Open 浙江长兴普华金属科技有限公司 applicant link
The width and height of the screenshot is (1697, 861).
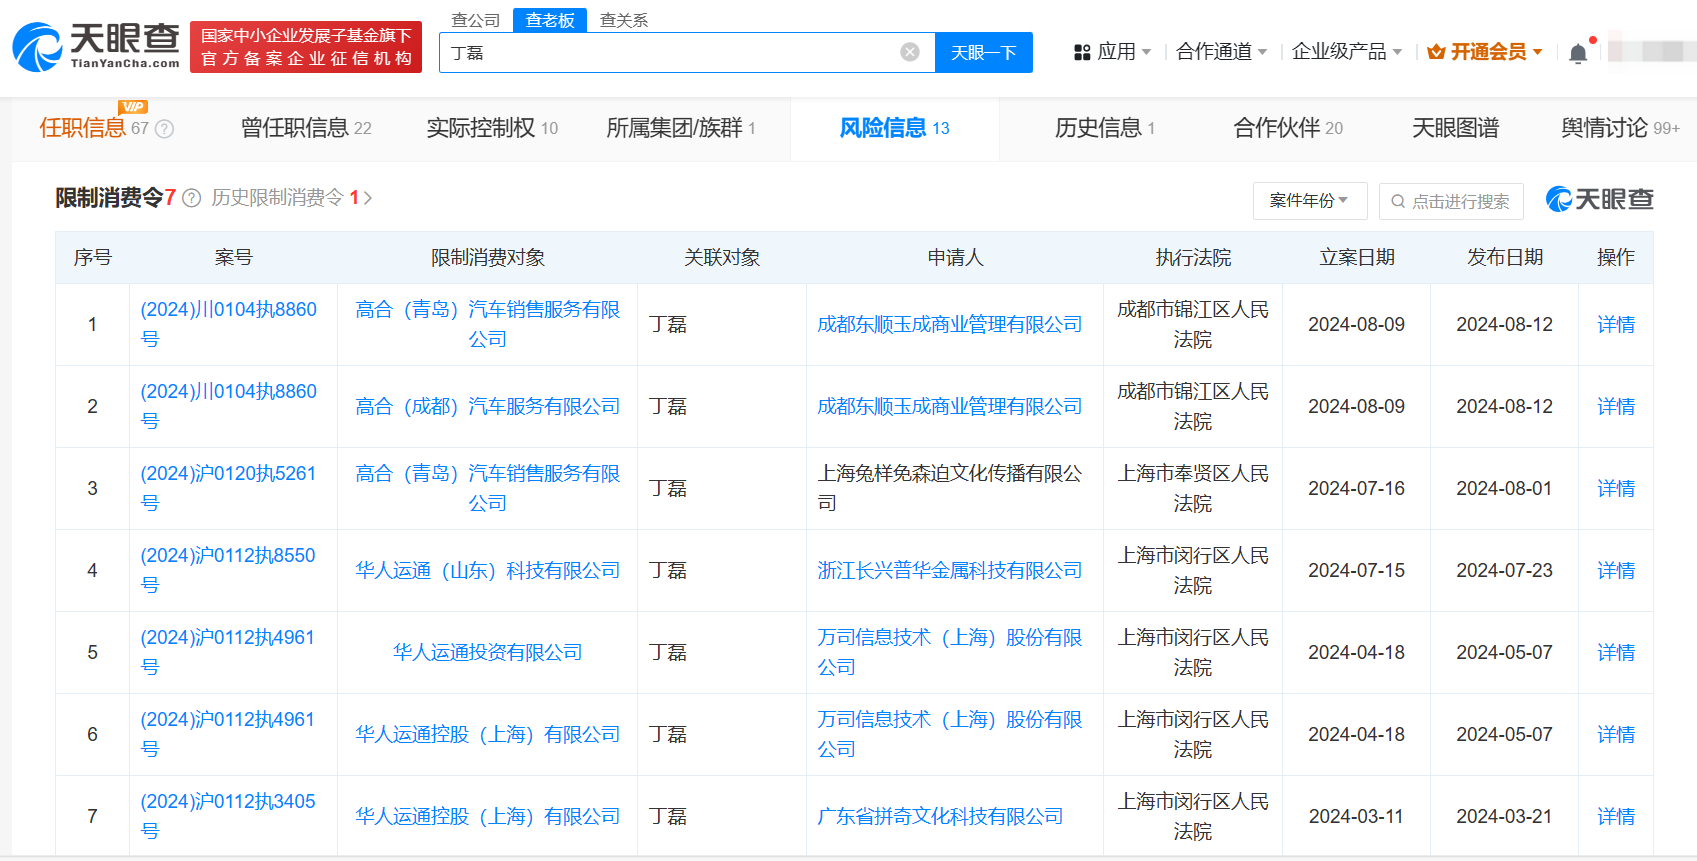point(949,570)
